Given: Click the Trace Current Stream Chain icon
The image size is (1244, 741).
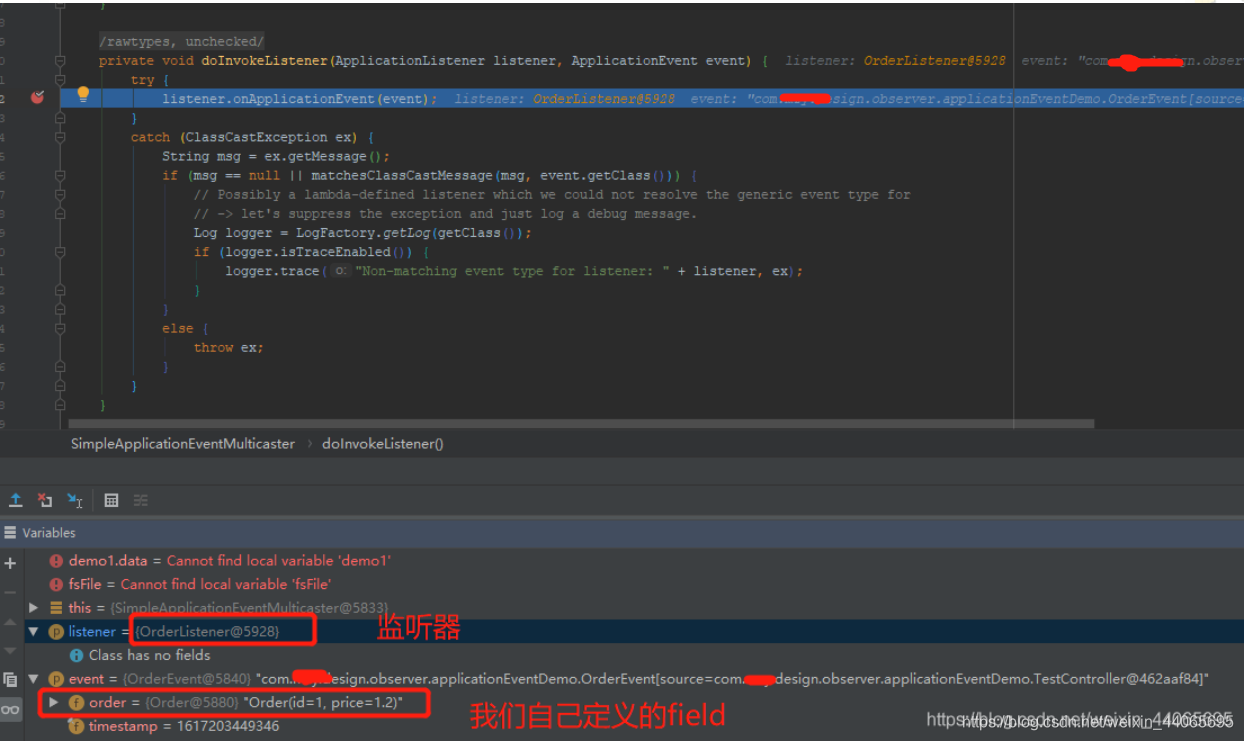Looking at the screenshot, I should point(141,500).
